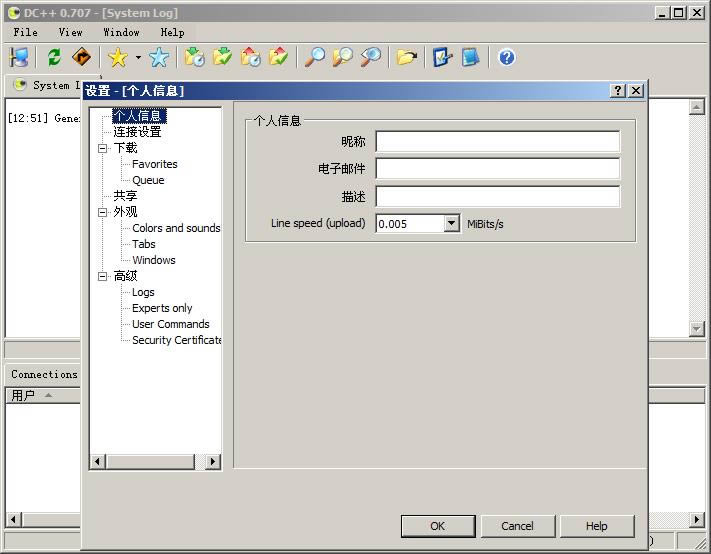This screenshot has height=554, width=711.
Task: Open dropdown arrow beside yellow star
Action: [138, 58]
